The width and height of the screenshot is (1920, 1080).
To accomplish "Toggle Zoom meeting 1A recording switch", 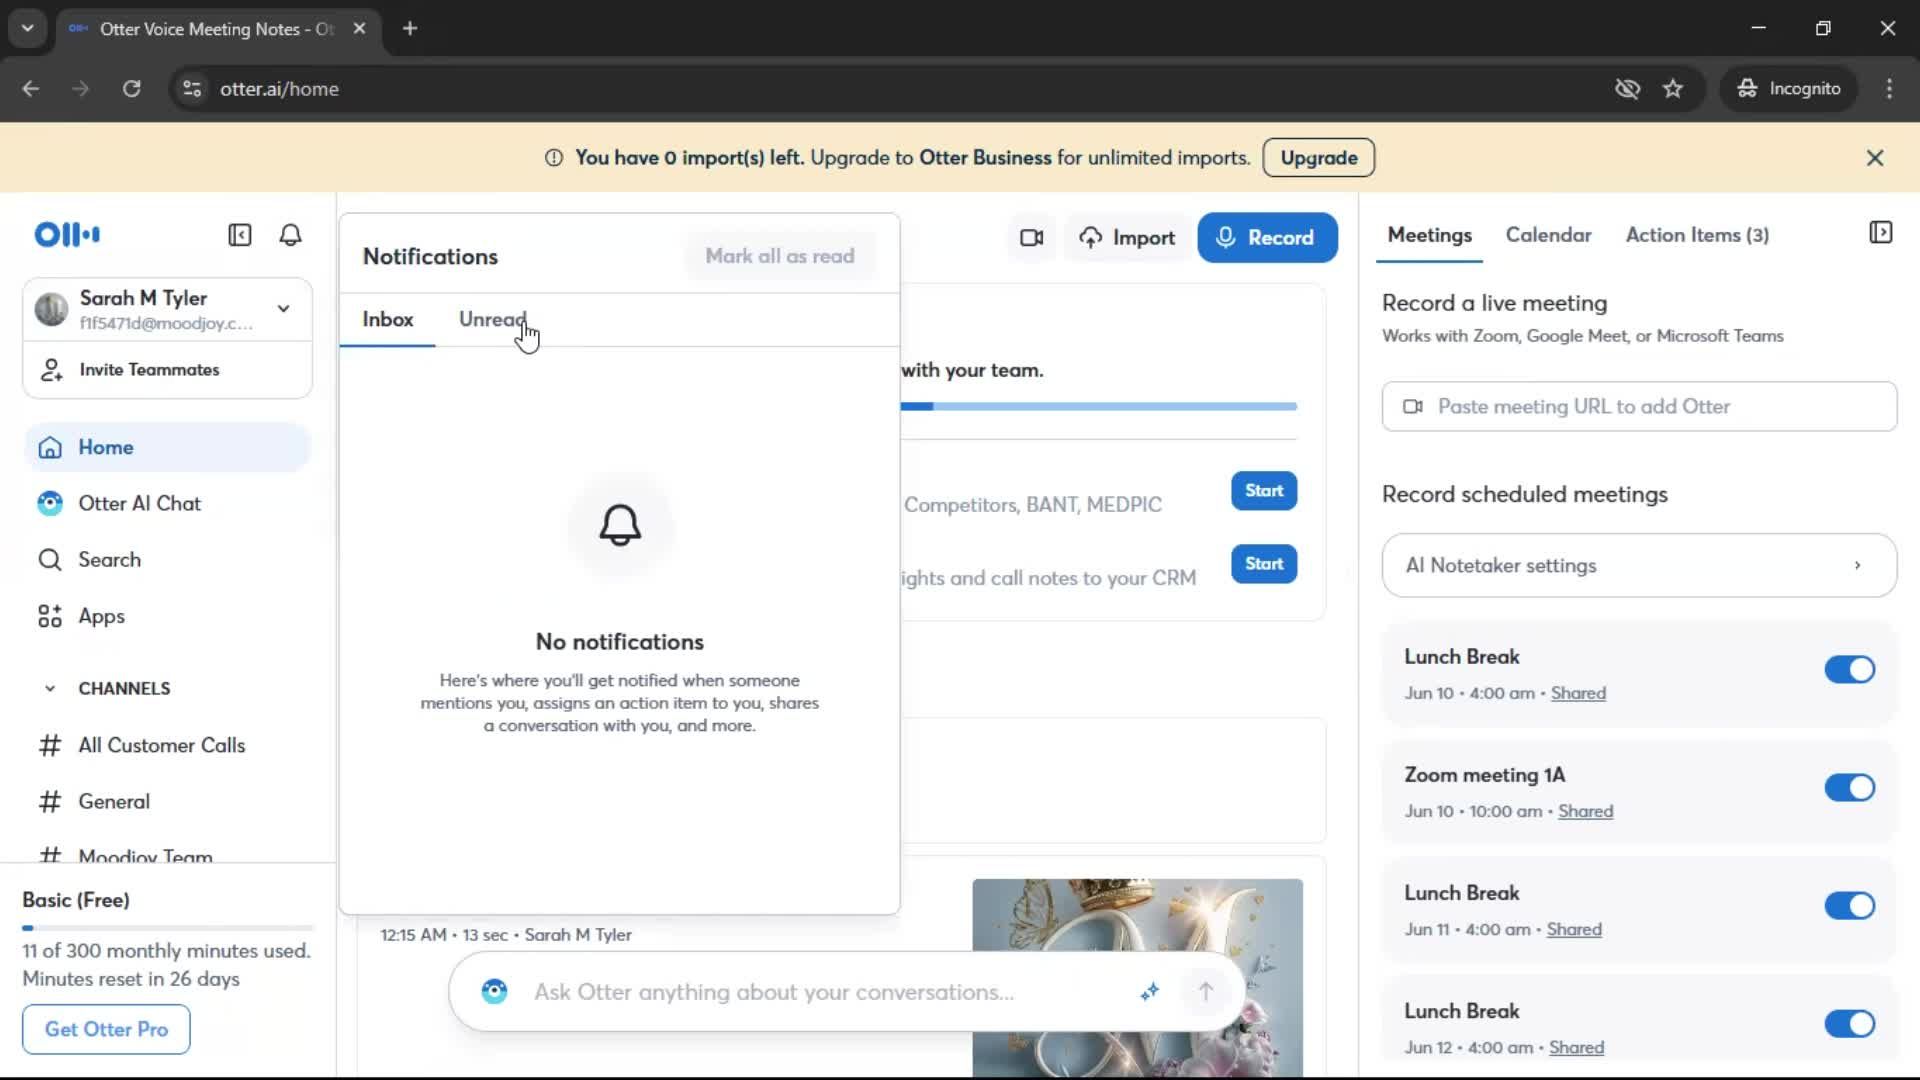I will click(1849, 787).
